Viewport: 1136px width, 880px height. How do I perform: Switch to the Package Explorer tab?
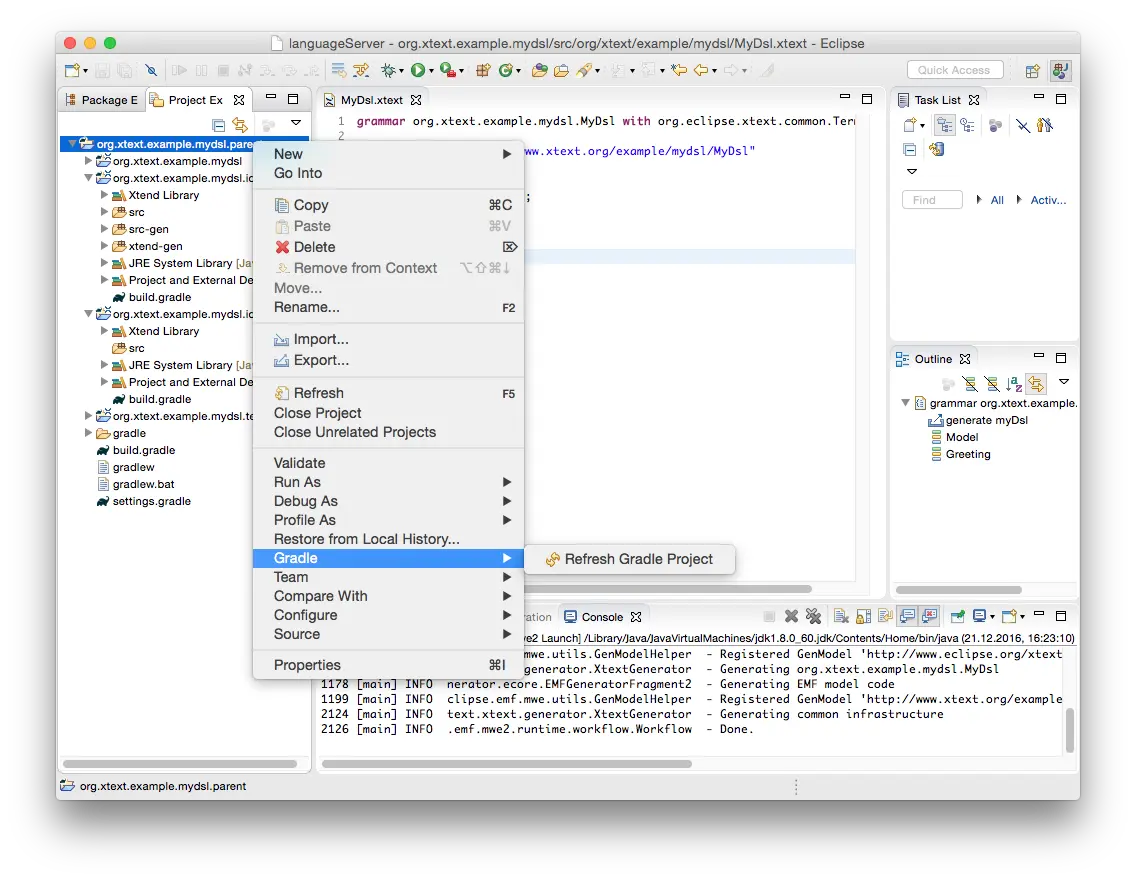coord(101,100)
